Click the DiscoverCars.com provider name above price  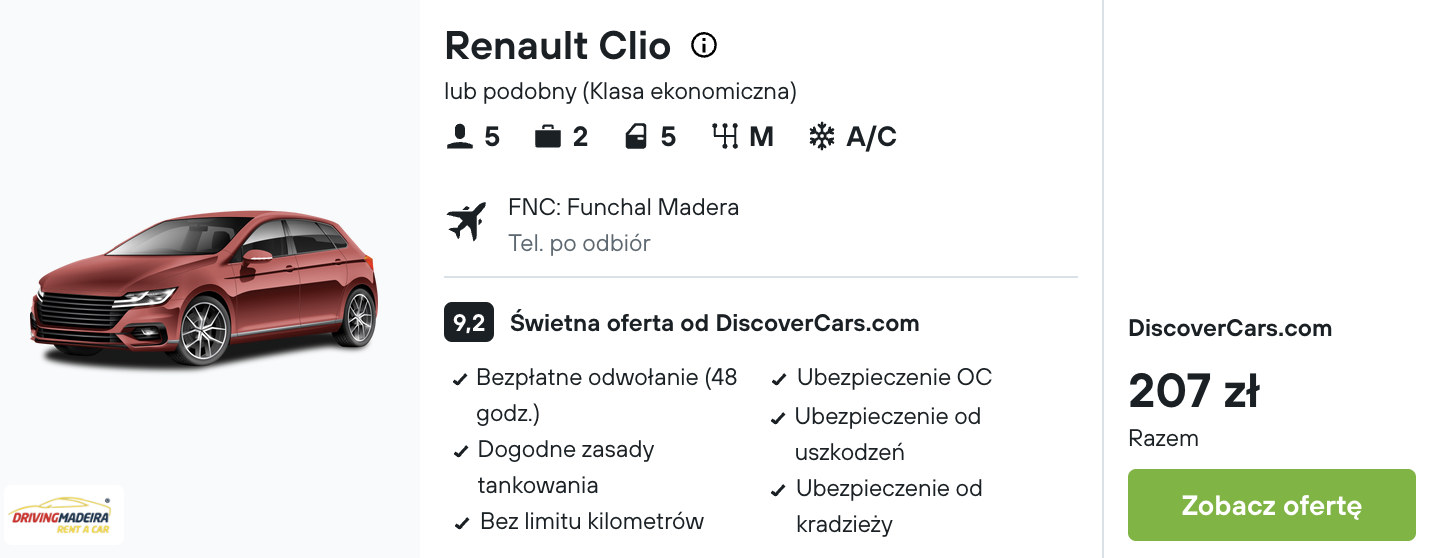coord(1229,328)
